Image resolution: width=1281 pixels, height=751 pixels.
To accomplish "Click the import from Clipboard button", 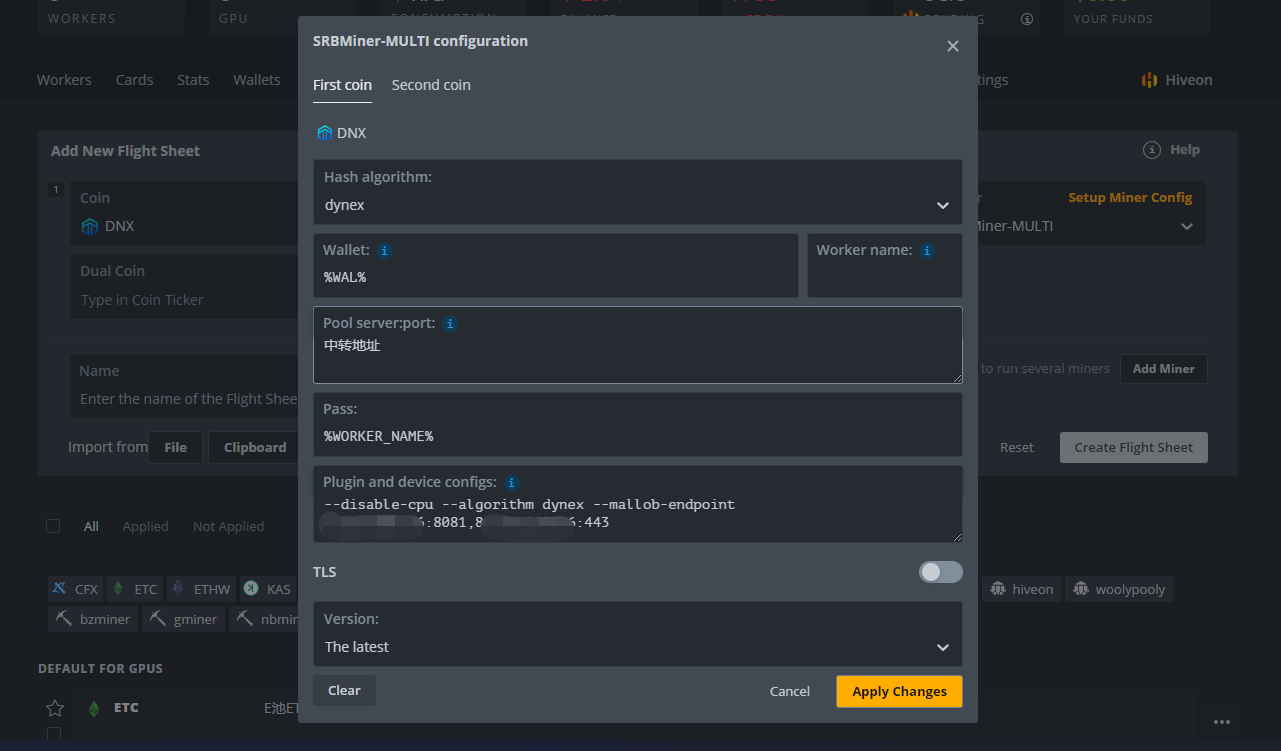I will click(254, 447).
